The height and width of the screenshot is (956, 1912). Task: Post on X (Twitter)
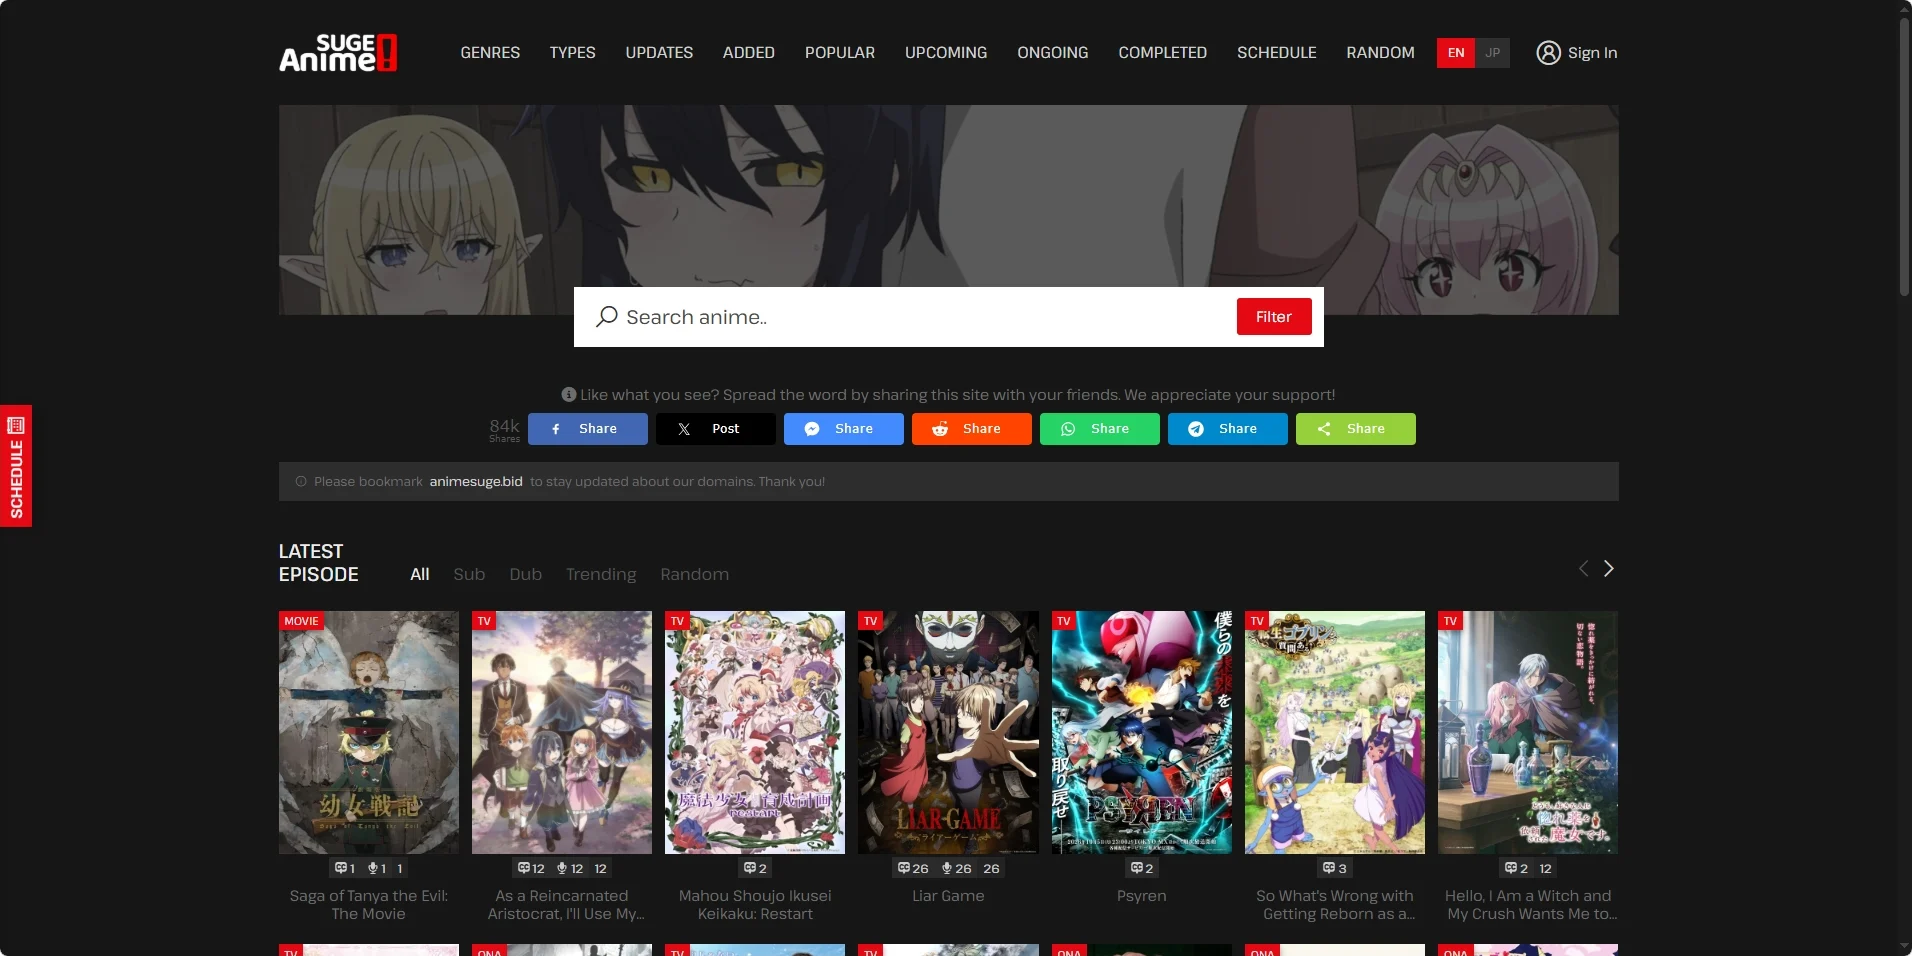[x=716, y=429]
